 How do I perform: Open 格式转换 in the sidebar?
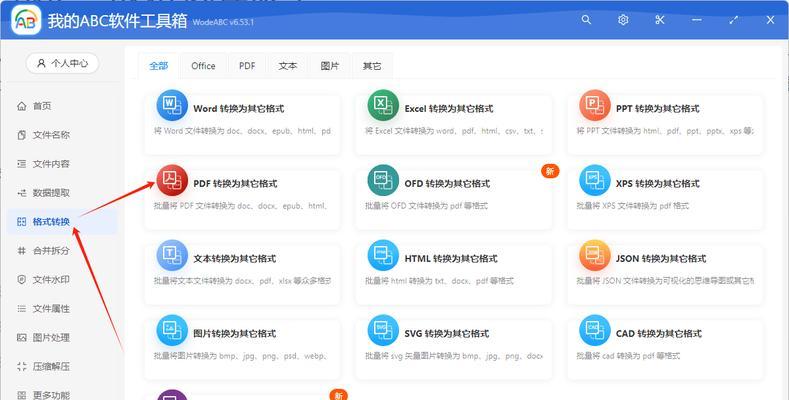(x=62, y=222)
